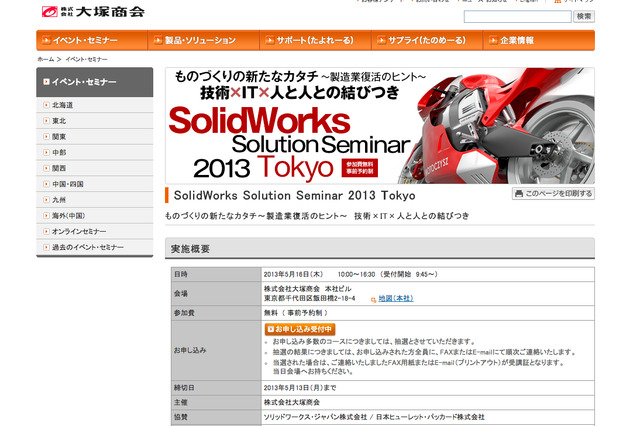This screenshot has height=426, width=640.
Task: Go to ホーム breadcrumb link
Action: (x=45, y=60)
